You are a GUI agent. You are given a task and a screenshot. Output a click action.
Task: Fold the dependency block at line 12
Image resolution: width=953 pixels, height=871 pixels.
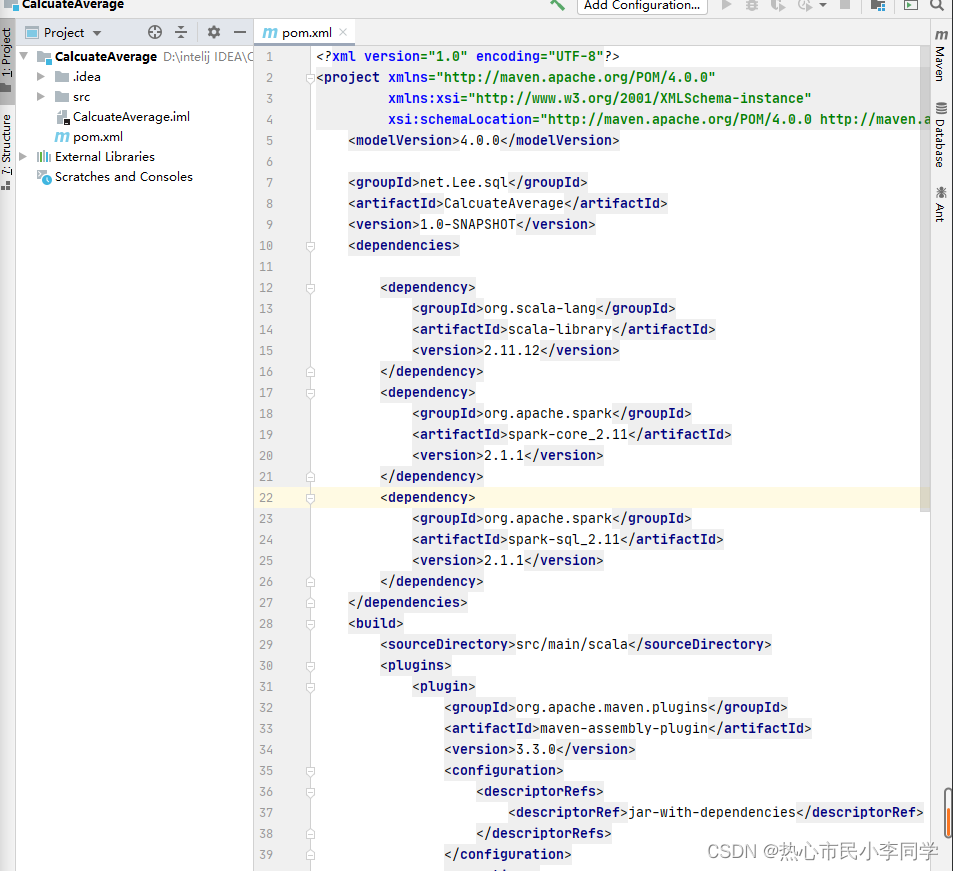[x=311, y=288]
